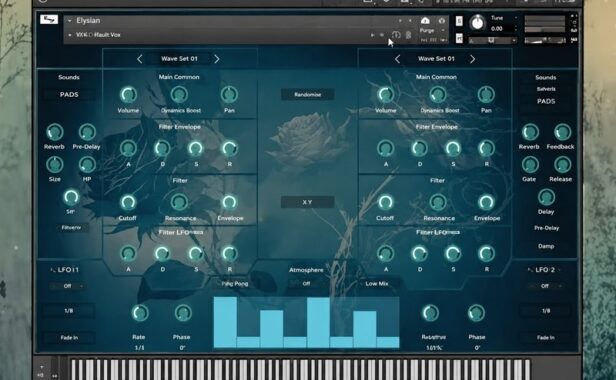Open the Rault Vox snapshot dropdown
Image resolution: width=616 pixels, height=380 pixels.
[x=70, y=35]
